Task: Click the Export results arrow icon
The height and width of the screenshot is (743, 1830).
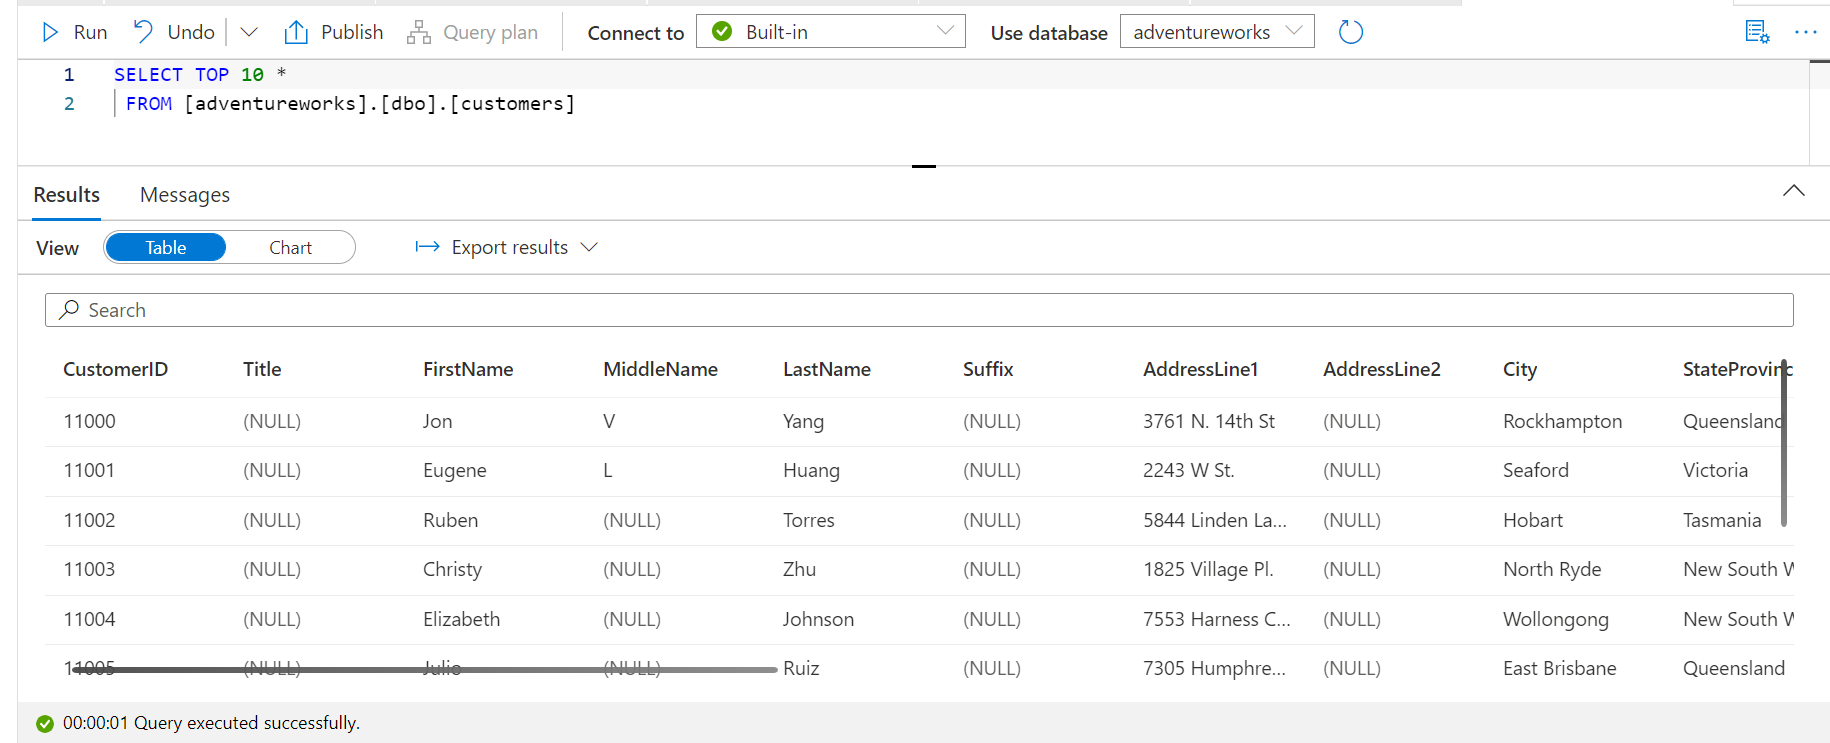Action: click(x=427, y=247)
